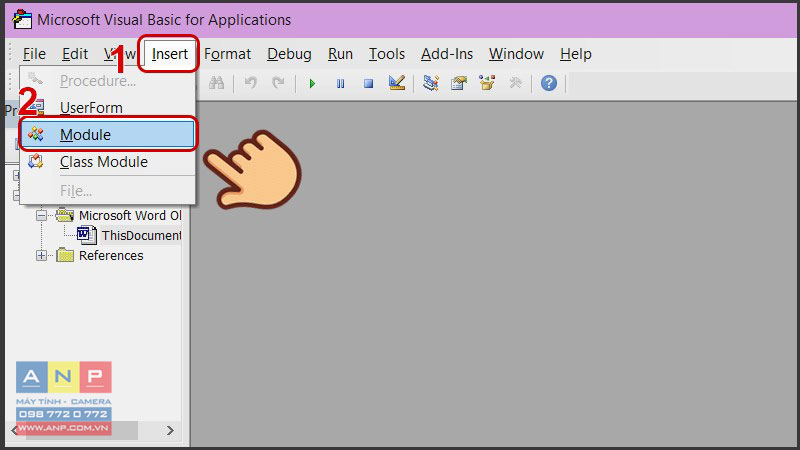Click the Class Module entry icon
800x450 pixels.
pyautogui.click(x=36, y=162)
